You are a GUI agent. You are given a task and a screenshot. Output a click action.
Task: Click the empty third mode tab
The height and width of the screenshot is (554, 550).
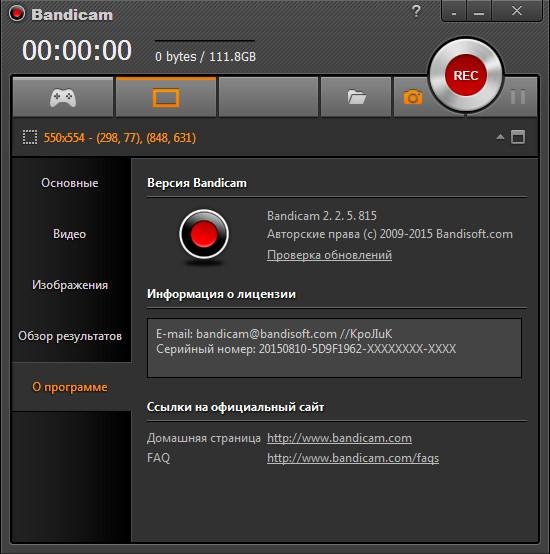pos(268,97)
